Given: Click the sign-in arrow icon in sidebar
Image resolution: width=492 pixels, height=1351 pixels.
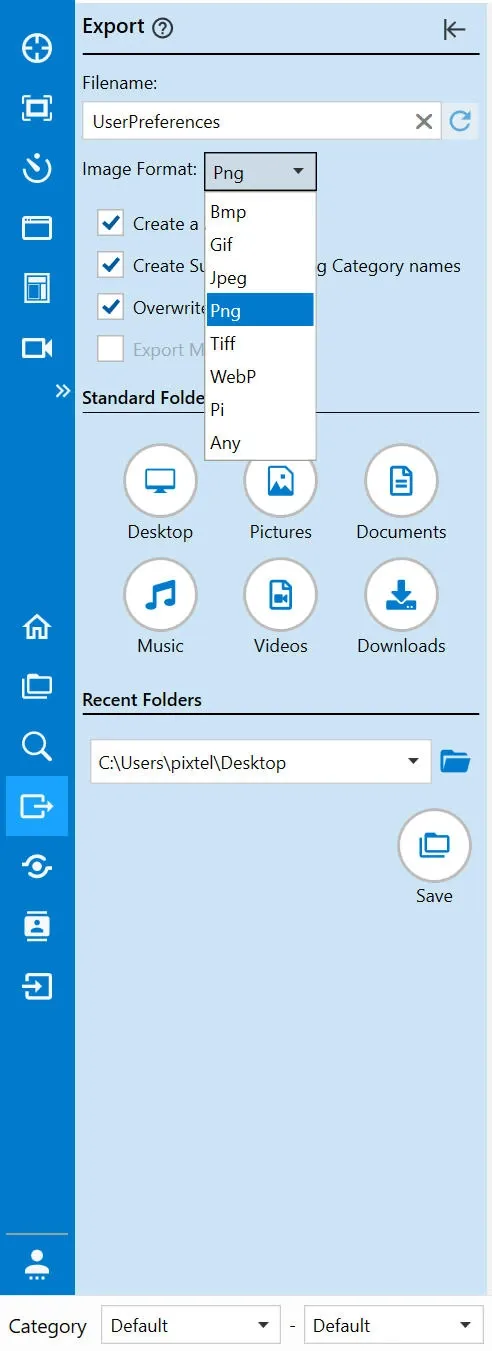Looking at the screenshot, I should click(37, 986).
